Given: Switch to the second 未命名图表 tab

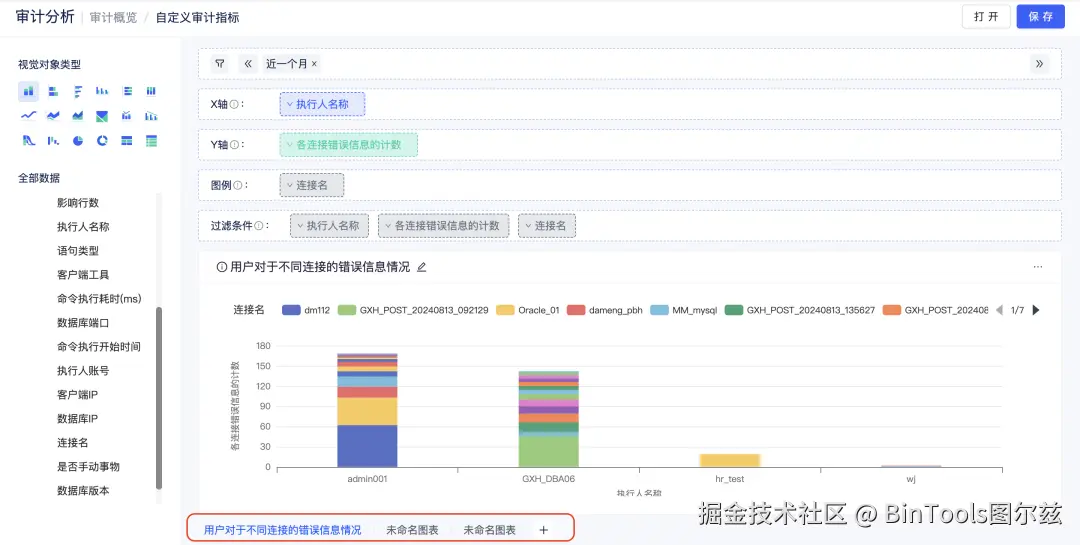Looking at the screenshot, I should pyautogui.click(x=490, y=530).
